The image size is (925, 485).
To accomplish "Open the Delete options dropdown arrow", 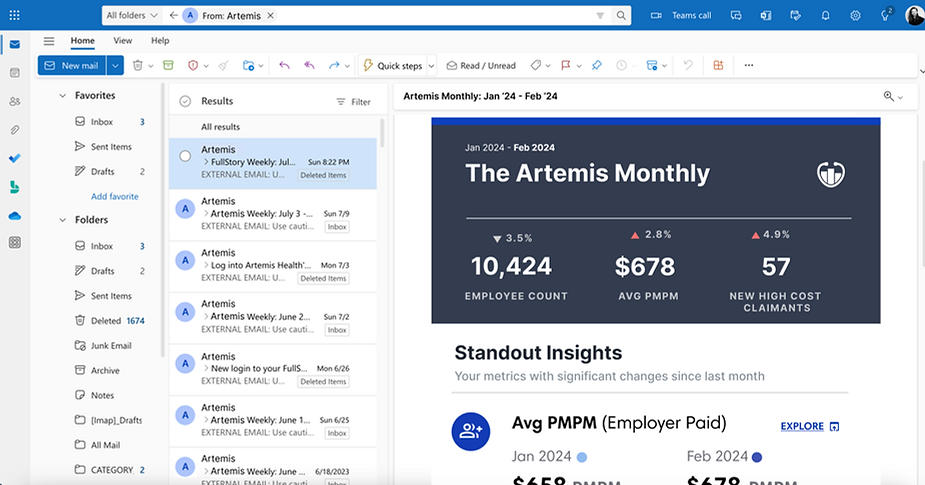I will click(150, 66).
